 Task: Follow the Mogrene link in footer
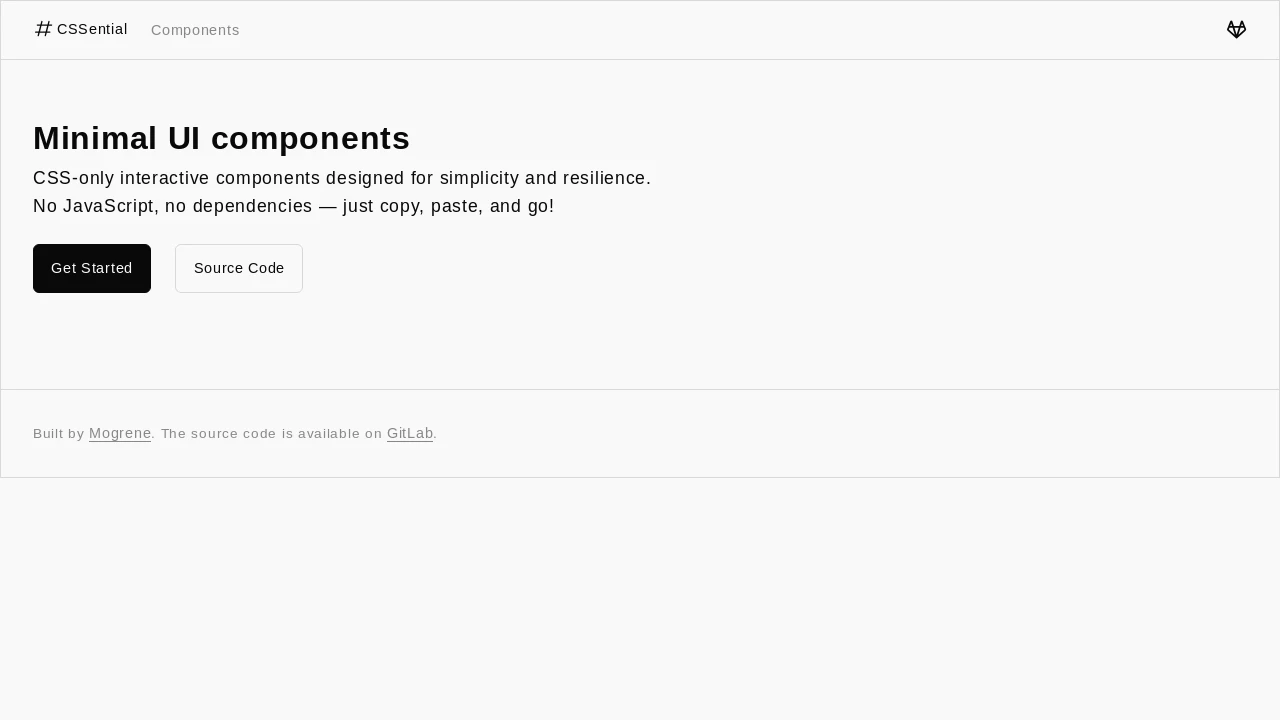[x=120, y=433]
